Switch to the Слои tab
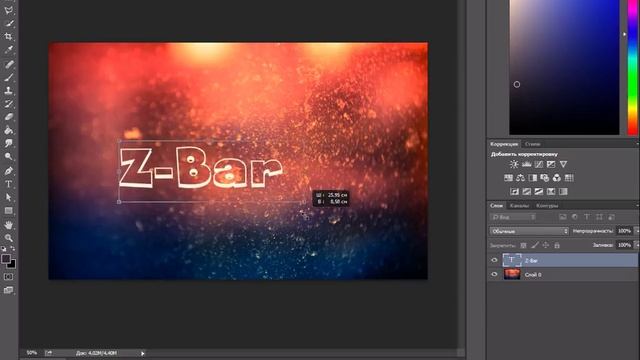Viewport: 640px width, 360px height. pos(496,205)
